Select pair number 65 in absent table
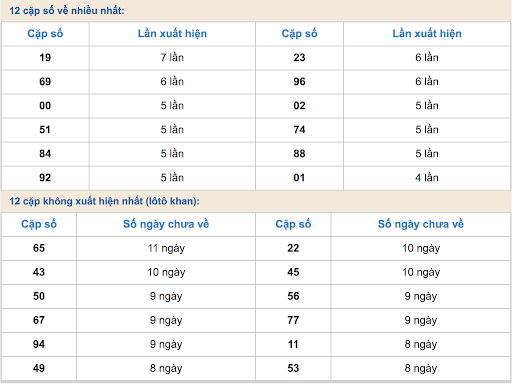Viewport: 512px width, 386px height. pos(39,248)
